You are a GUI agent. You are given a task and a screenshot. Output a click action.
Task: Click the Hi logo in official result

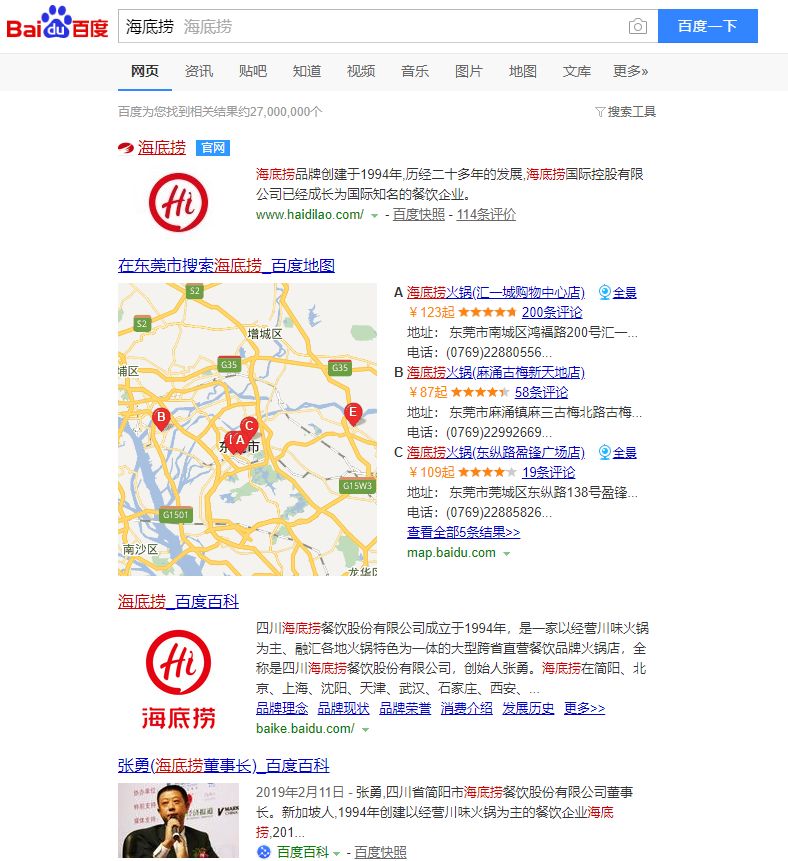pos(178,202)
